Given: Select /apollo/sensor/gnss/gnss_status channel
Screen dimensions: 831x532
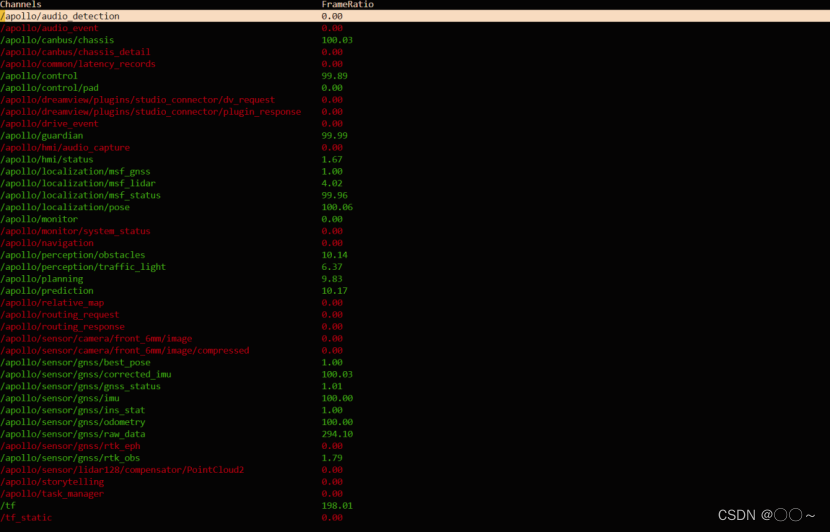Looking at the screenshot, I should (x=81, y=386).
